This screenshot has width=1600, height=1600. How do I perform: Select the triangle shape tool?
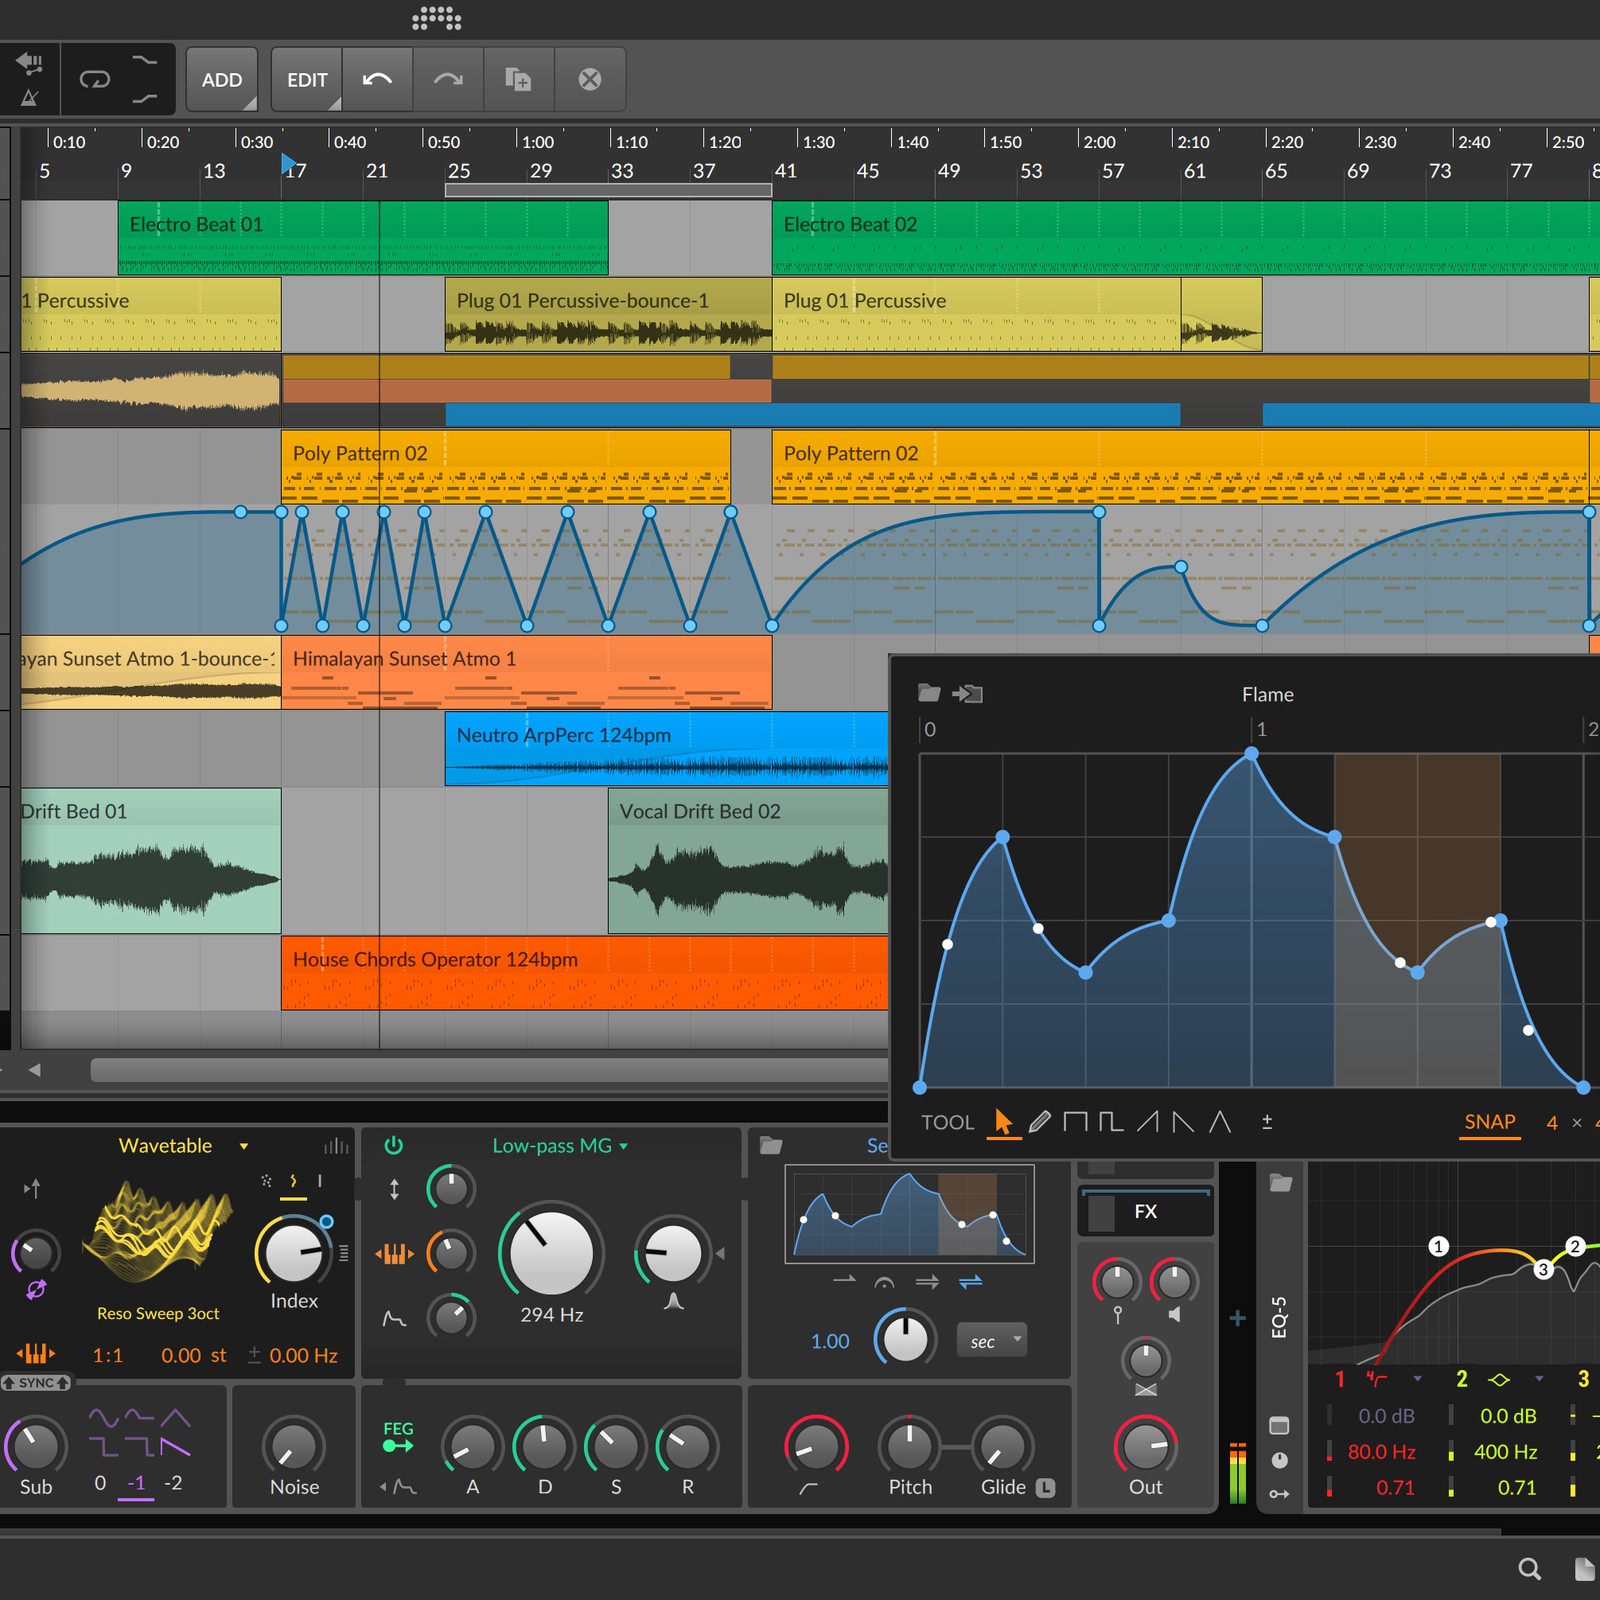pos(1220,1122)
